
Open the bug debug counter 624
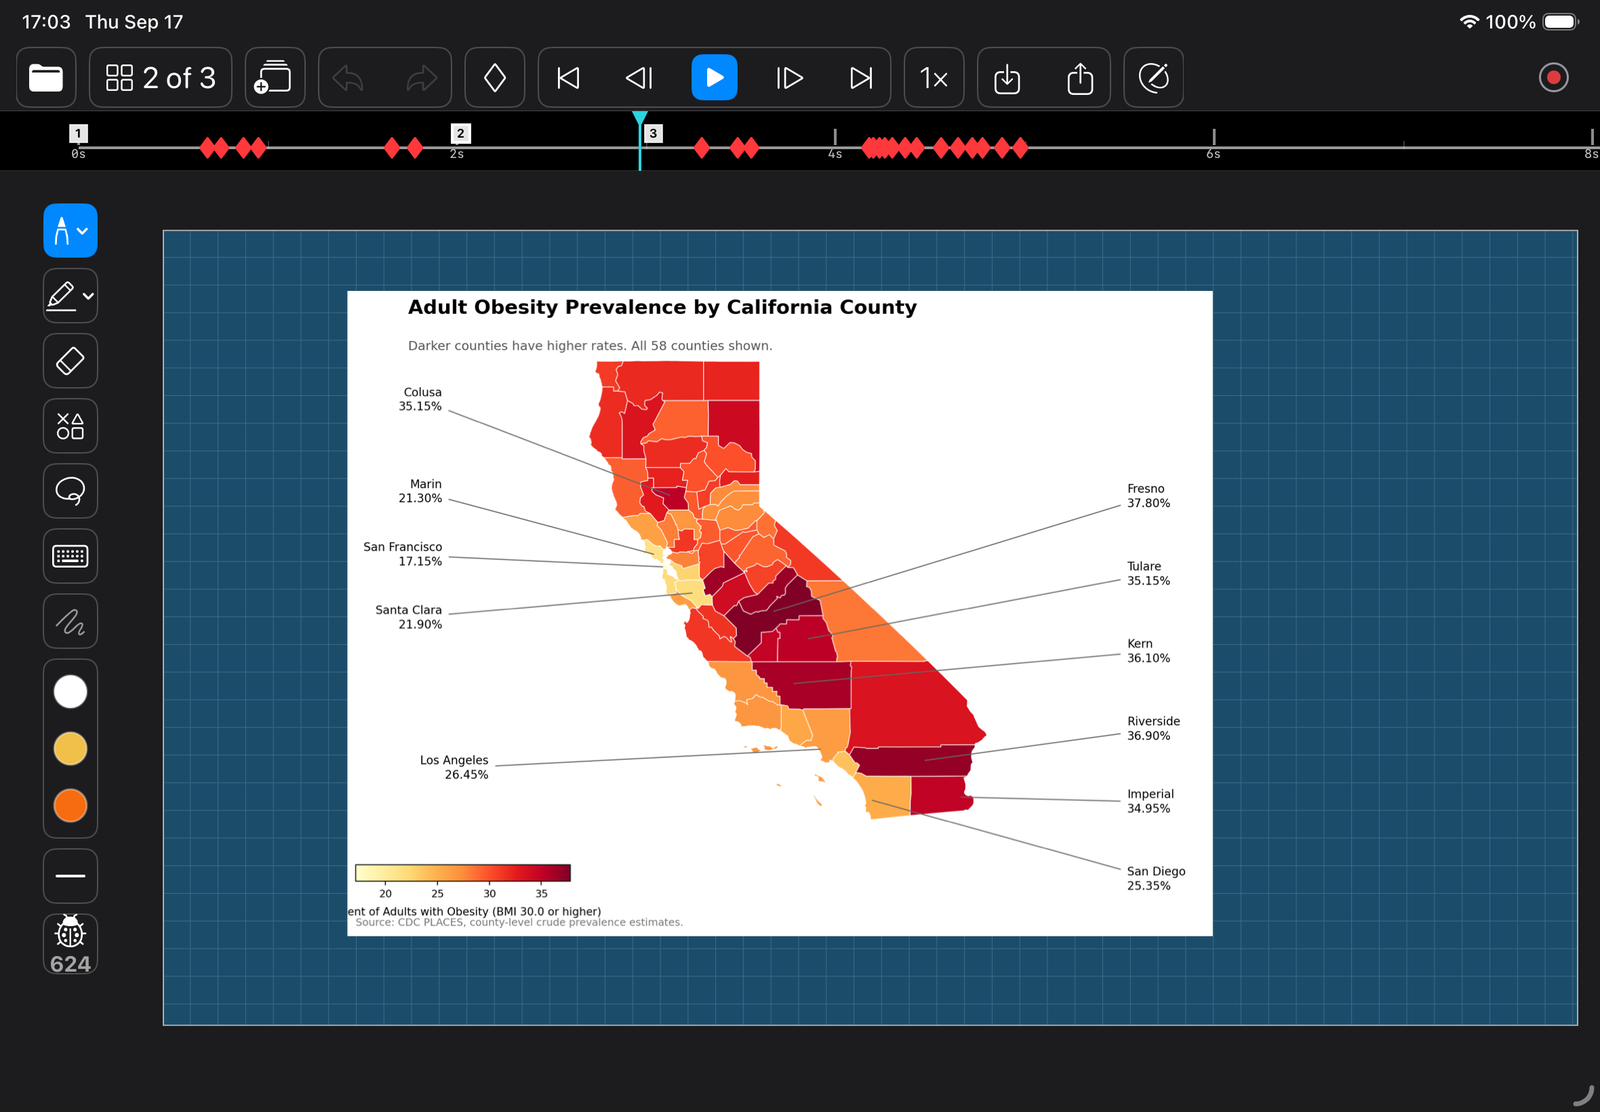[70, 944]
